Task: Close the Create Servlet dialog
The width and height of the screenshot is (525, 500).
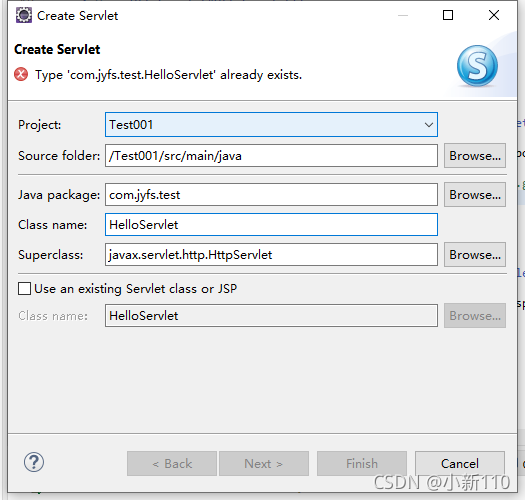Action: (x=494, y=15)
